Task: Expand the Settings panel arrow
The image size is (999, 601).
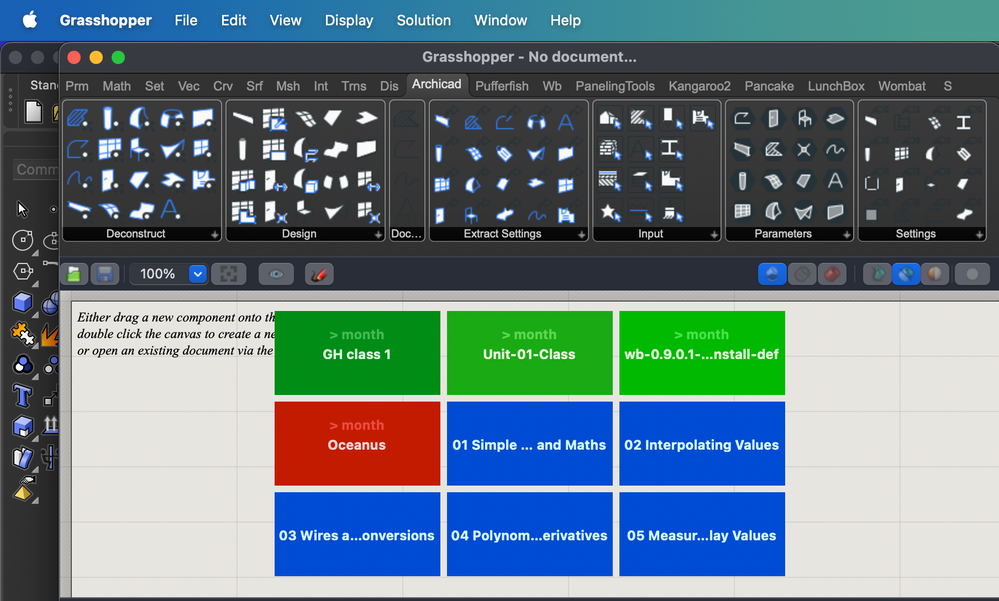Action: pos(979,235)
